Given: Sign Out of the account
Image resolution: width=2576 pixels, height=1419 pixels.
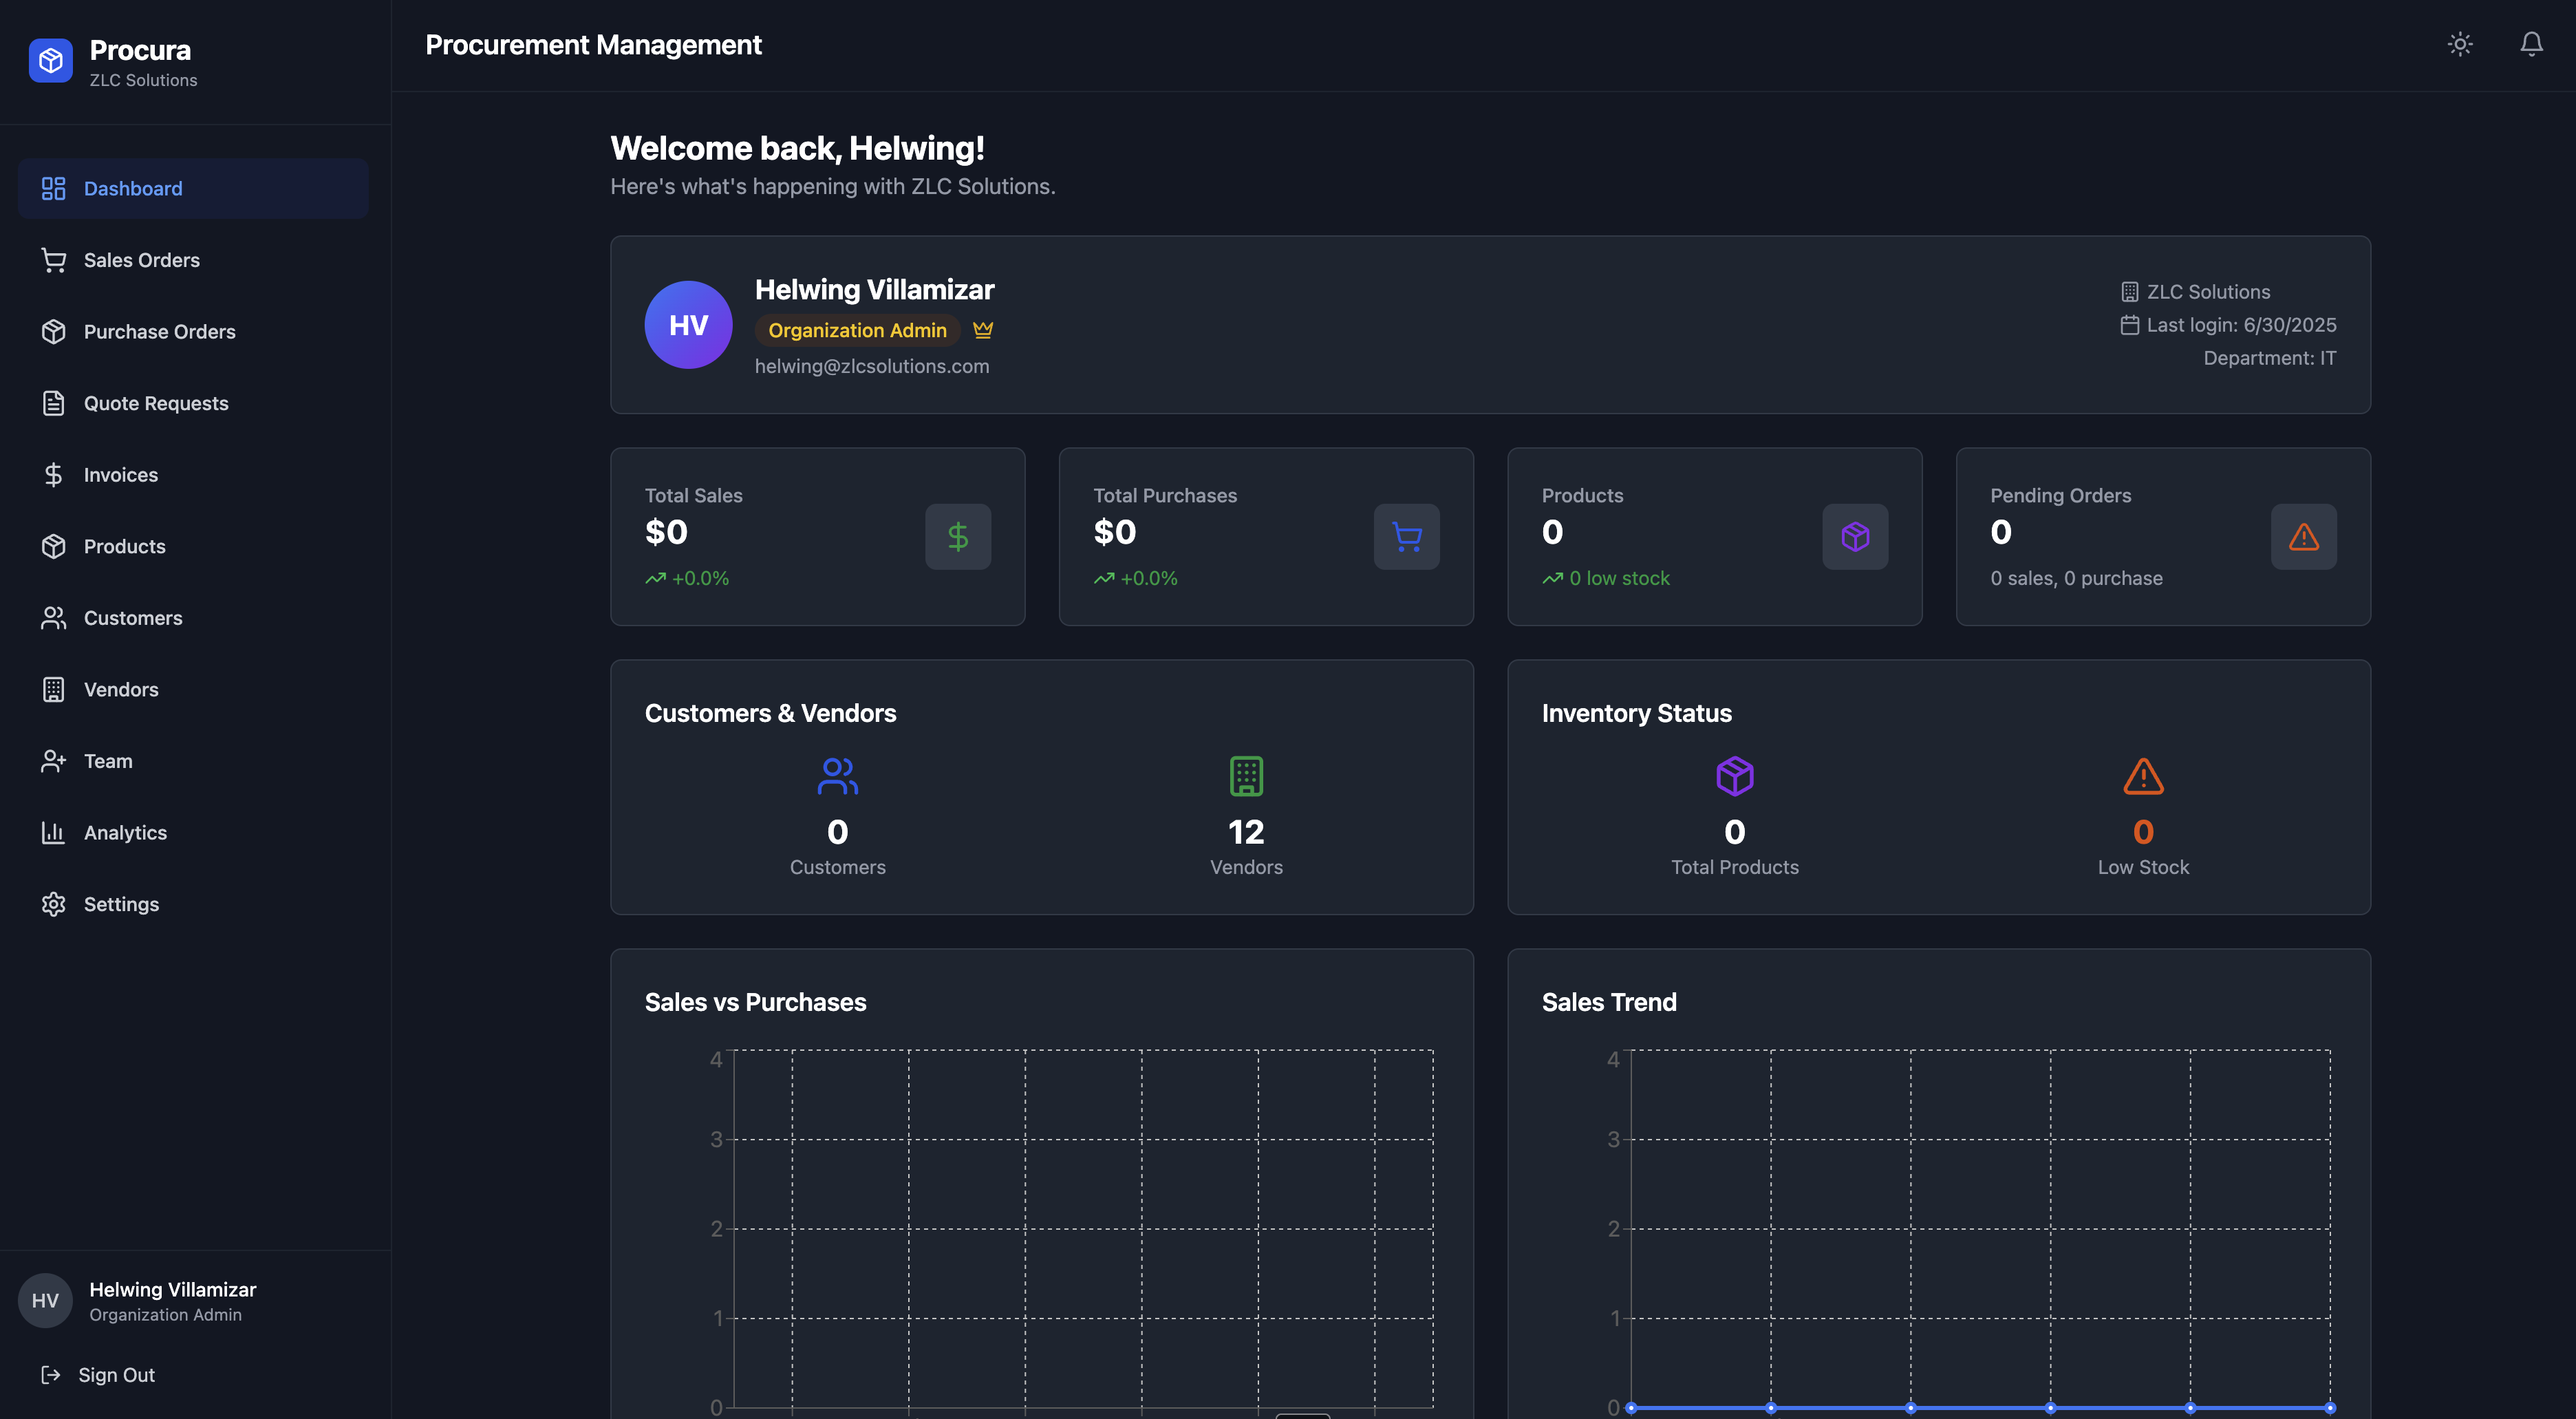Looking at the screenshot, I should click(116, 1375).
